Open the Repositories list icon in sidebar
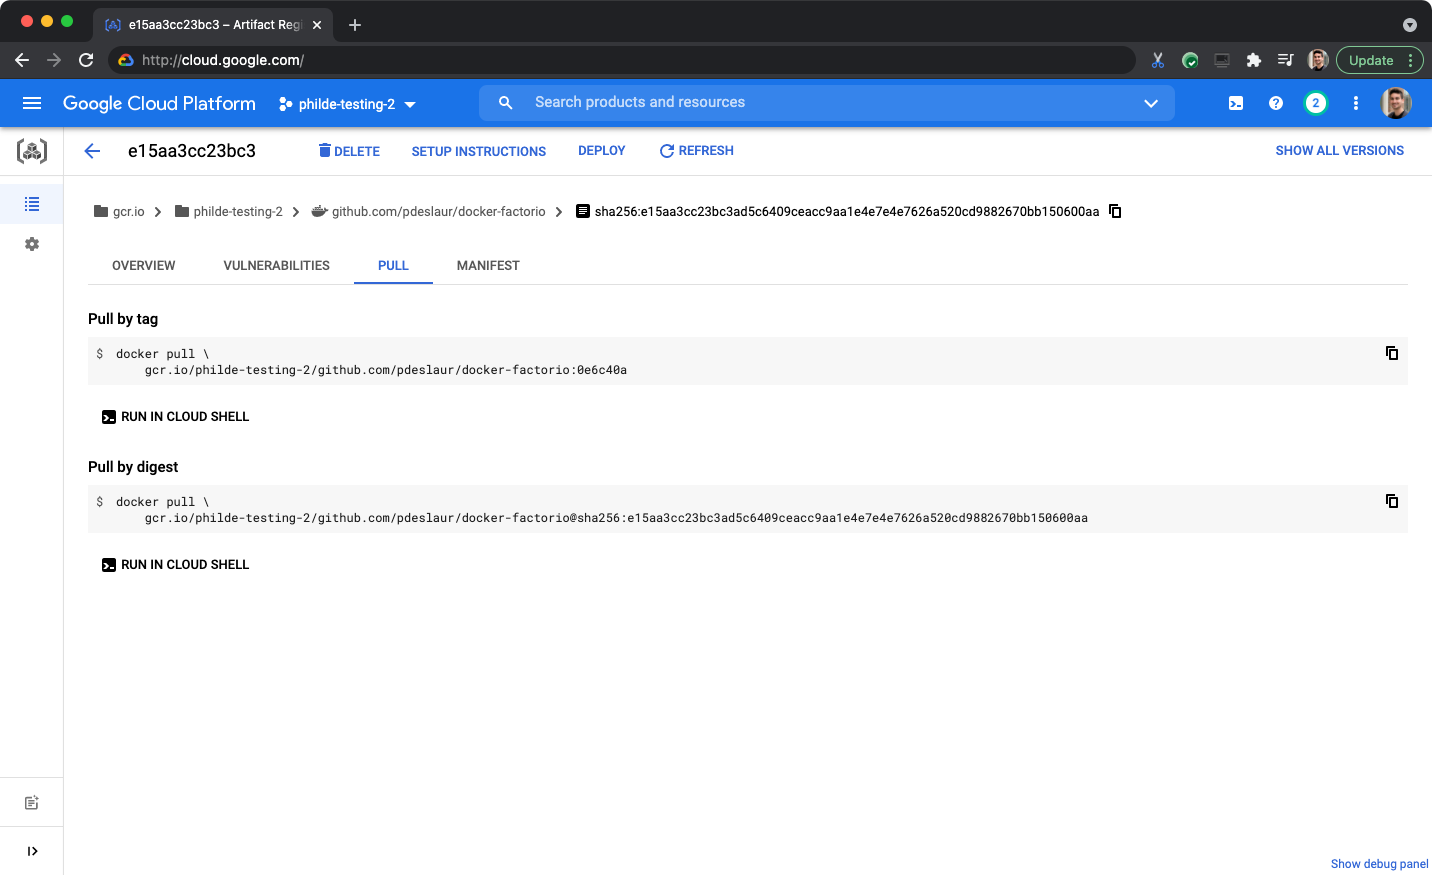The height and width of the screenshot is (875, 1432). click(x=32, y=204)
